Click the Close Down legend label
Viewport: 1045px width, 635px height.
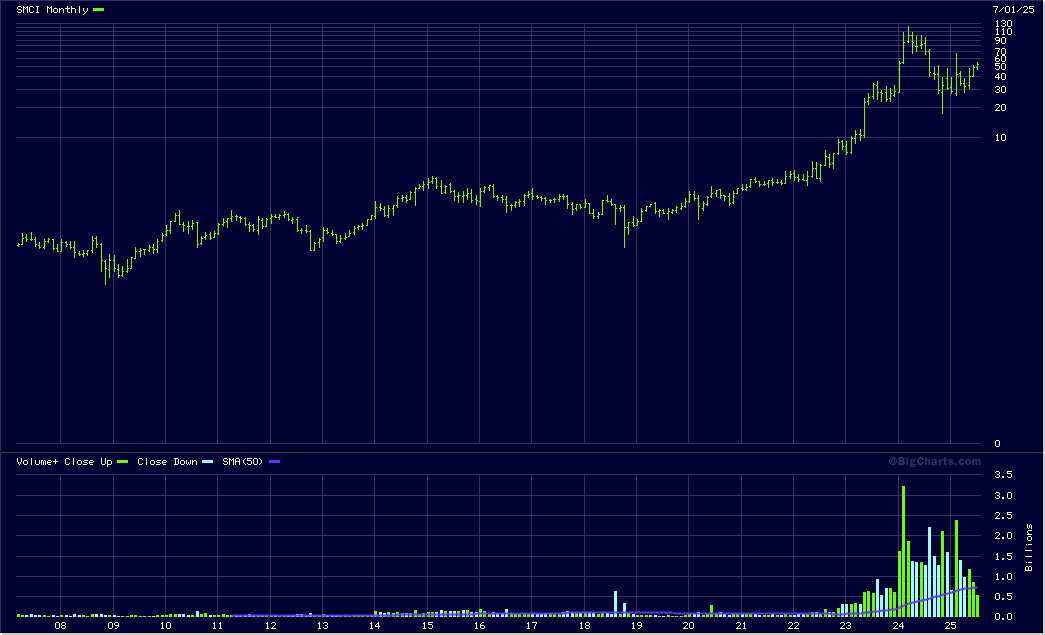coord(167,462)
